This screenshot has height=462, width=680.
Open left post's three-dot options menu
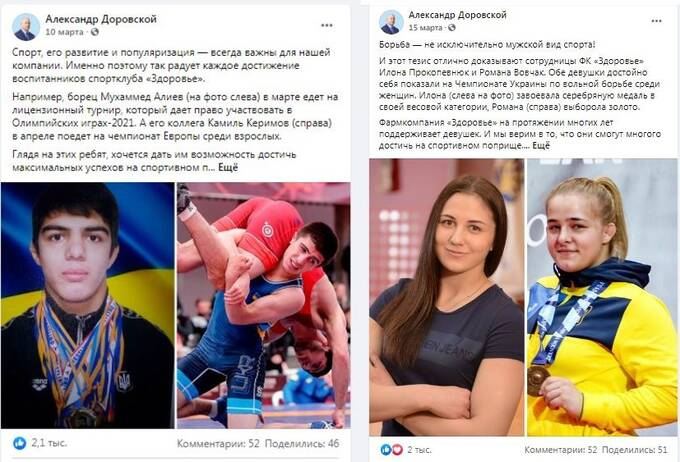(327, 26)
